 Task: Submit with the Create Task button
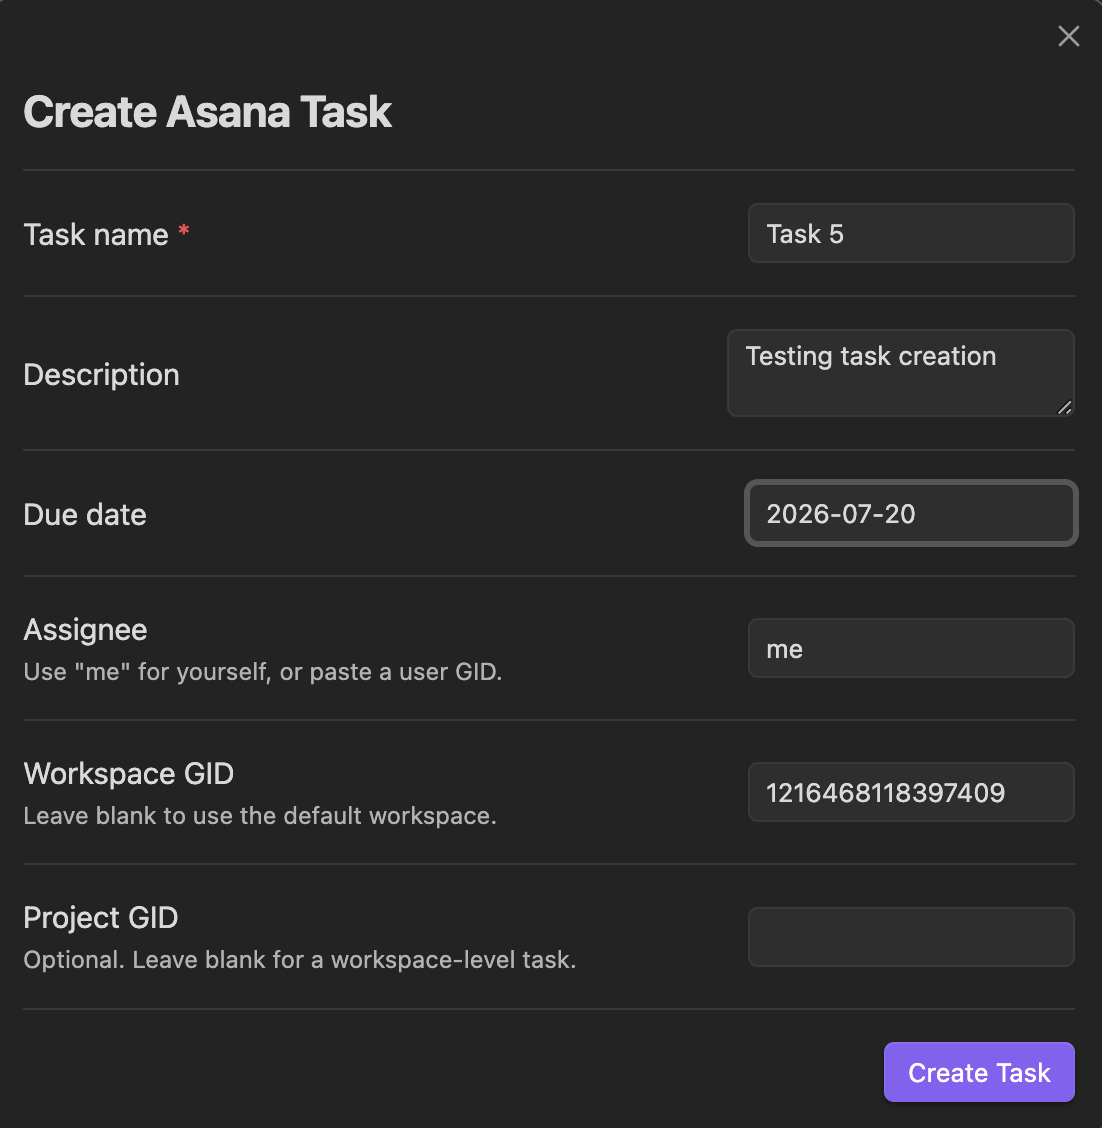pos(979,1072)
